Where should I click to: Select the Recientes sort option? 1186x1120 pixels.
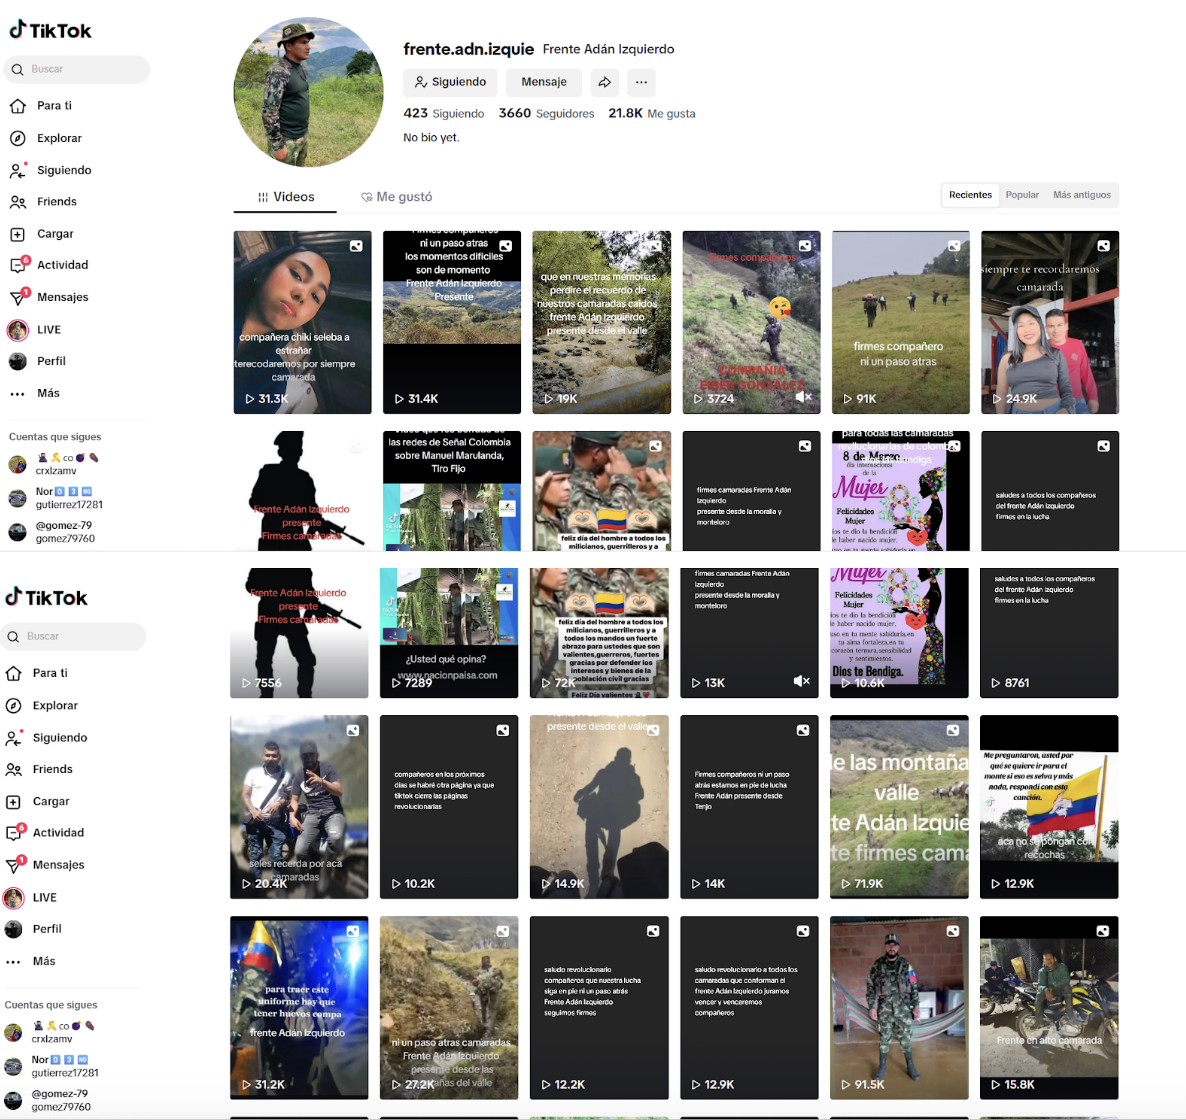970,195
